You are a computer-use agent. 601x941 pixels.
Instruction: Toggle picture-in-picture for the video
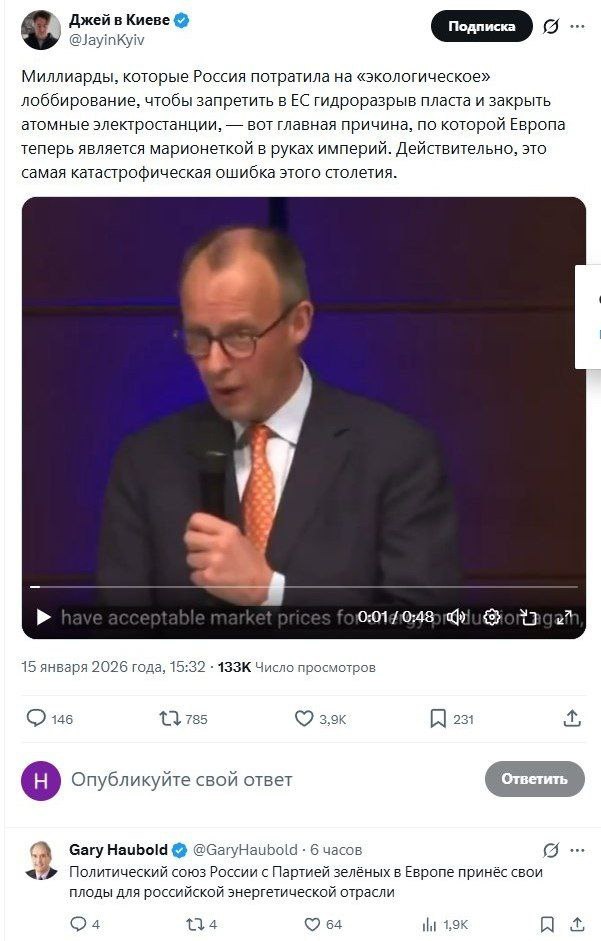[x=528, y=617]
